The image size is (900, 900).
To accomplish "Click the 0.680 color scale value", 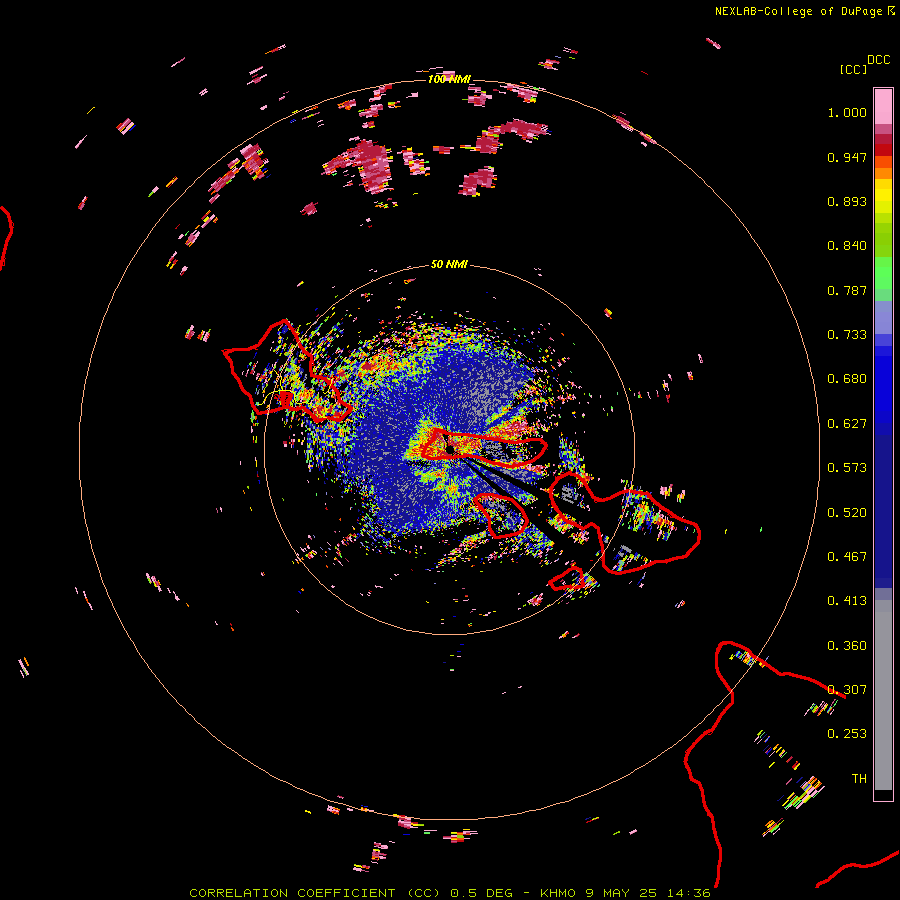I will [847, 379].
